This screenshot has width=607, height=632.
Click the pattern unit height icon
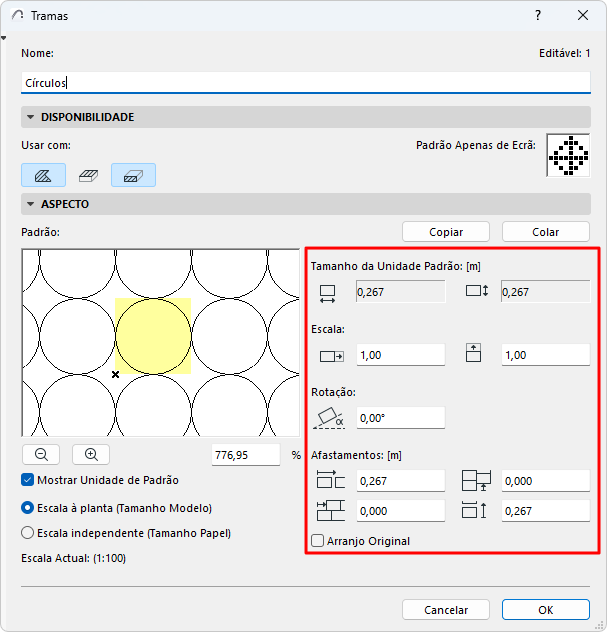point(477,291)
